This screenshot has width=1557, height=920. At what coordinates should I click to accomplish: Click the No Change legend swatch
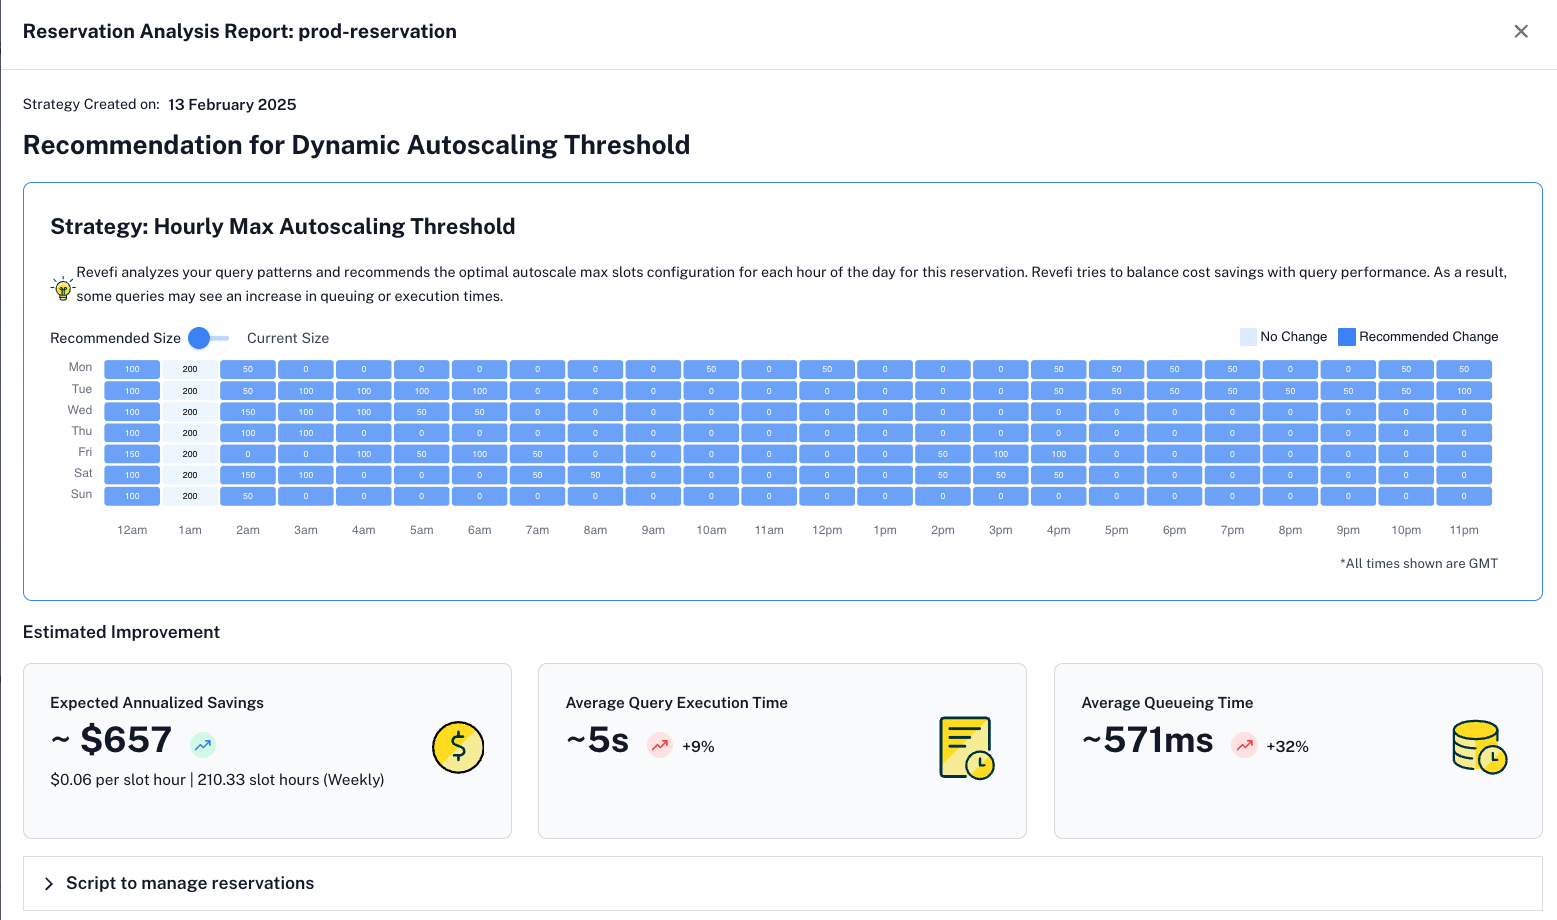pos(1248,337)
